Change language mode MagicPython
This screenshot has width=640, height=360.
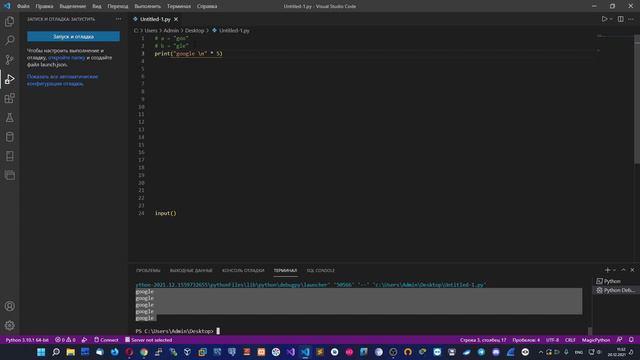coord(596,340)
